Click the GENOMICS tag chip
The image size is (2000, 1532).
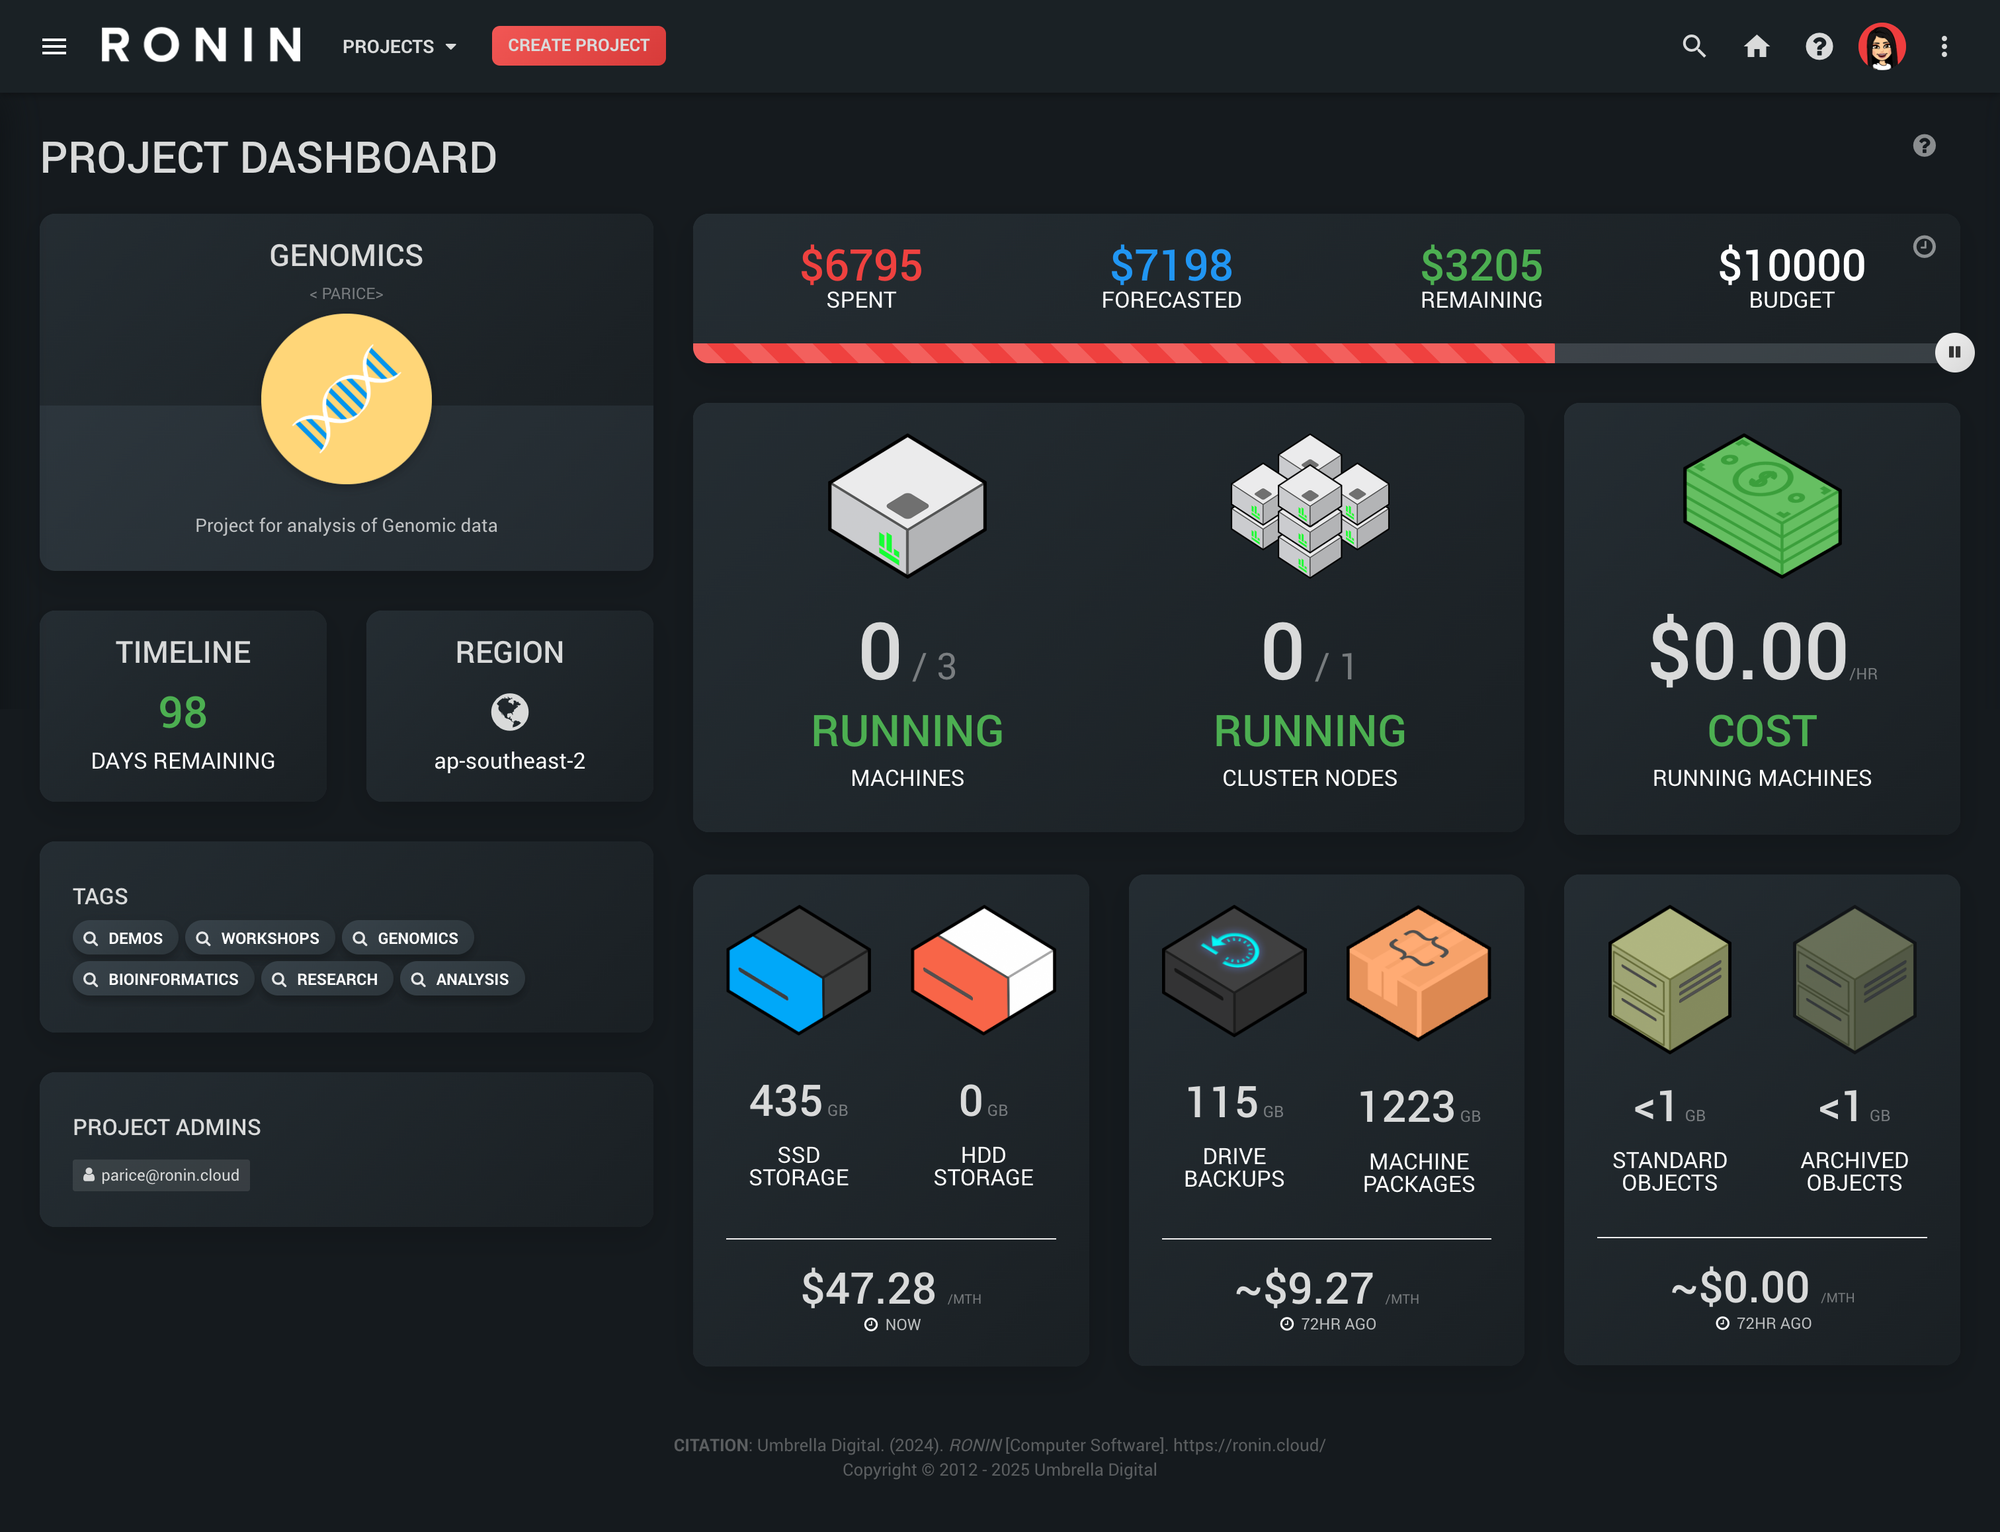click(x=407, y=938)
